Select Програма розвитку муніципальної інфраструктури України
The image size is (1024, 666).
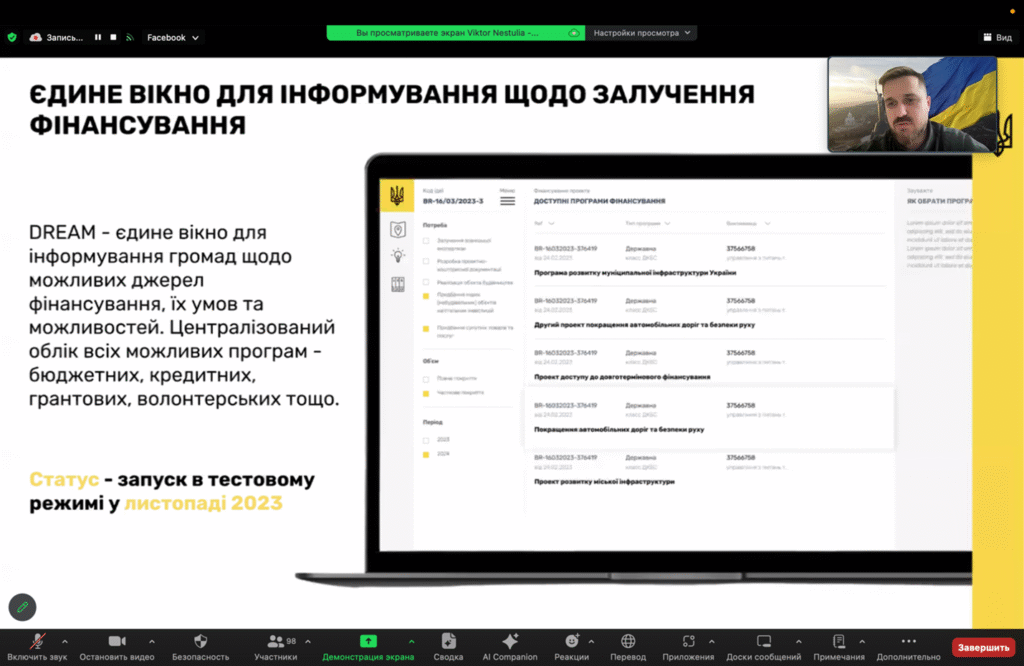coord(635,273)
